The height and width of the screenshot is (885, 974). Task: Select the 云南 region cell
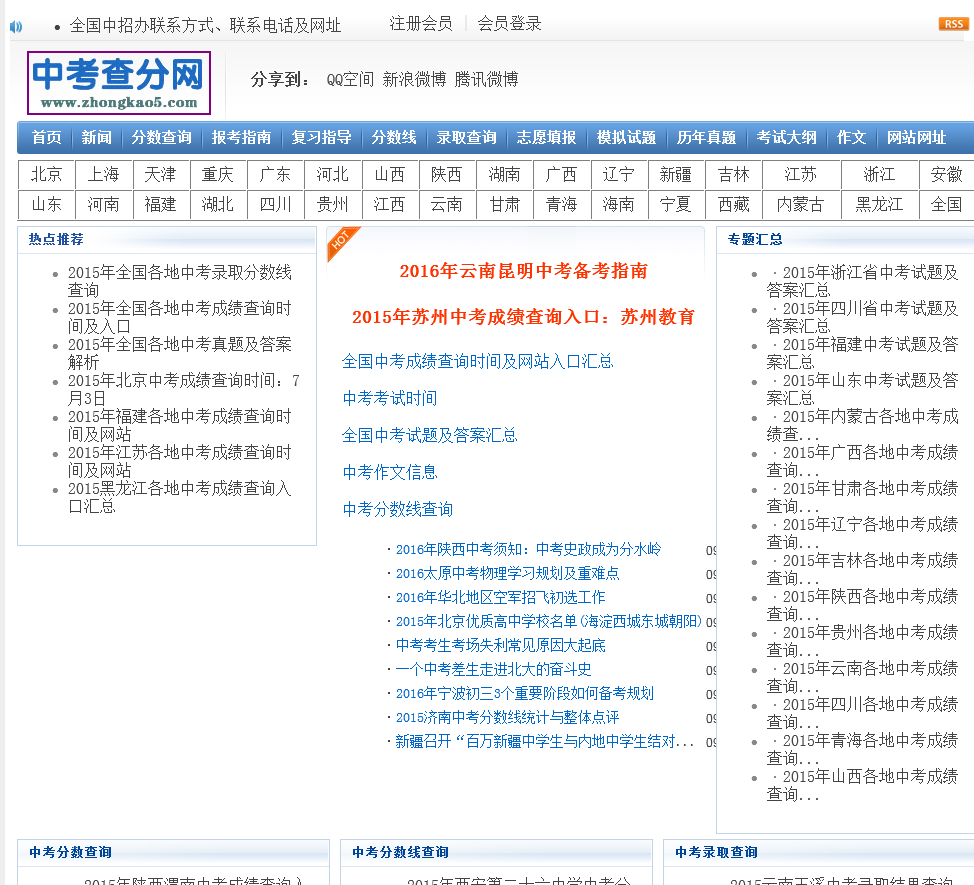[447, 204]
